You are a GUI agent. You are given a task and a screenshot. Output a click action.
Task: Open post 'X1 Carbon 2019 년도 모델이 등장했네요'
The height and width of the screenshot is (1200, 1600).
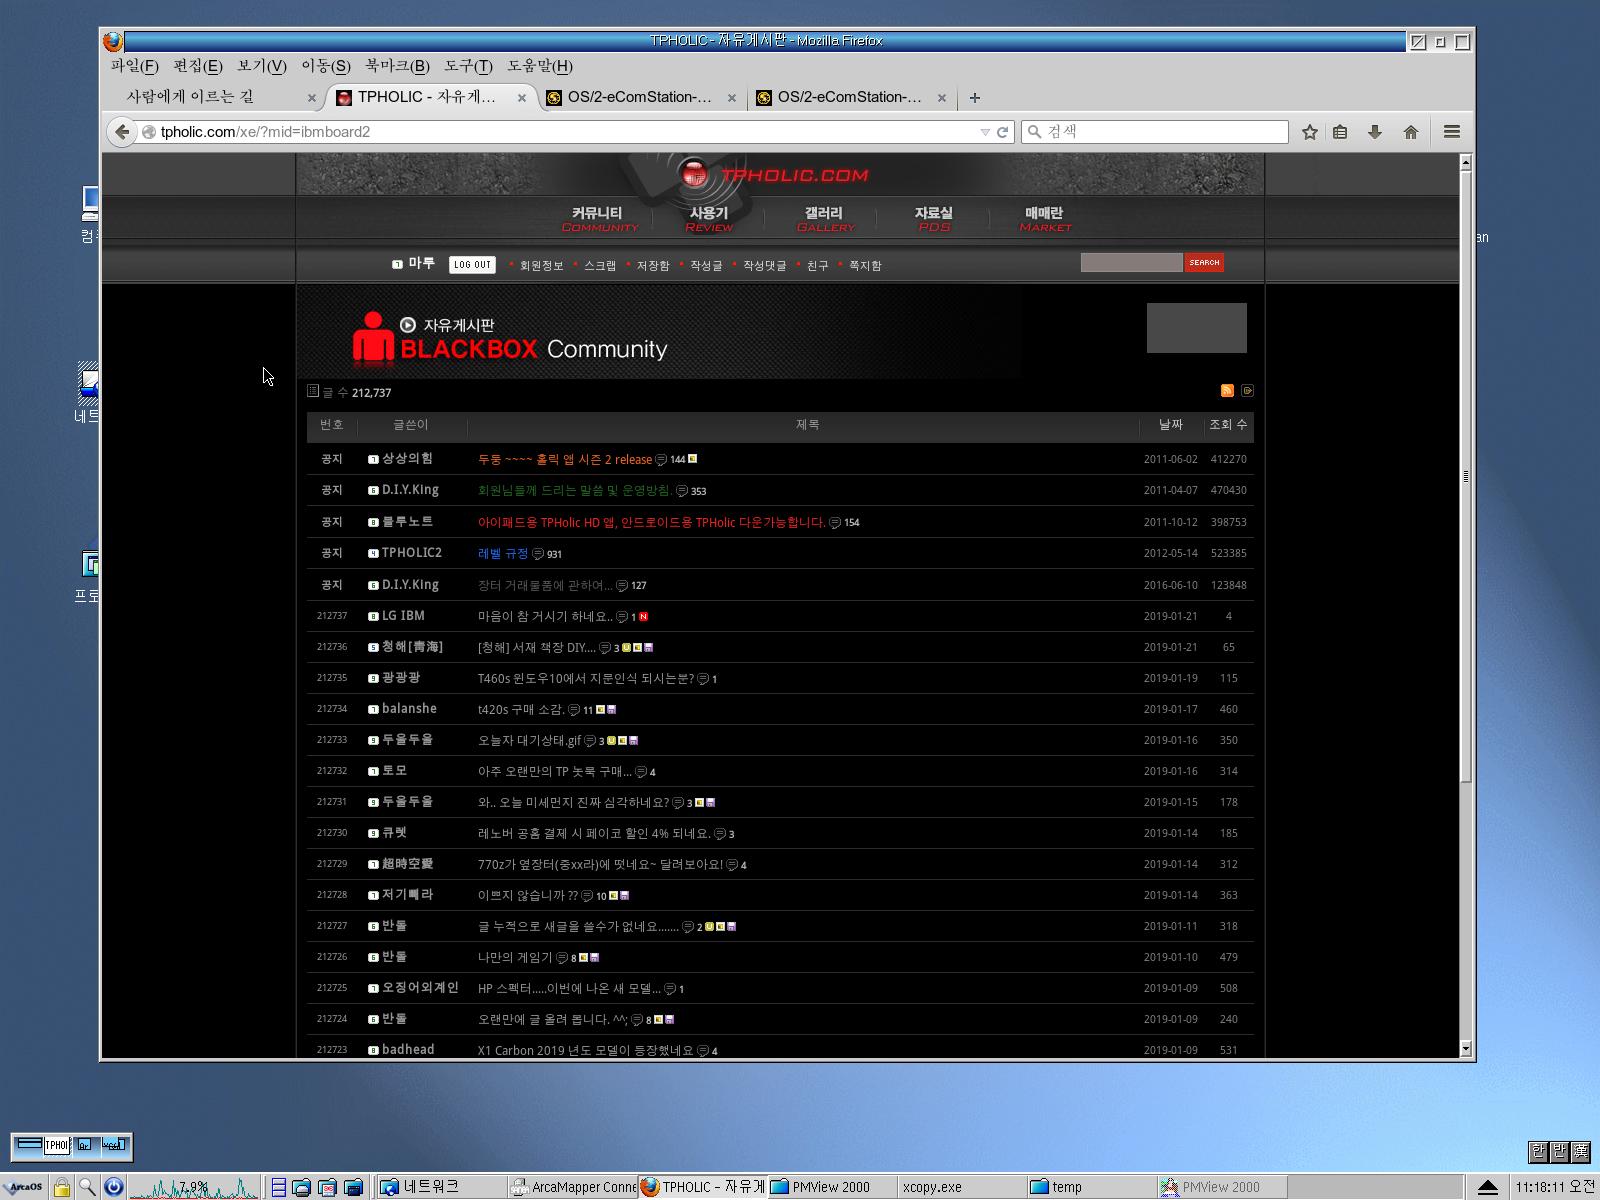coord(586,1050)
